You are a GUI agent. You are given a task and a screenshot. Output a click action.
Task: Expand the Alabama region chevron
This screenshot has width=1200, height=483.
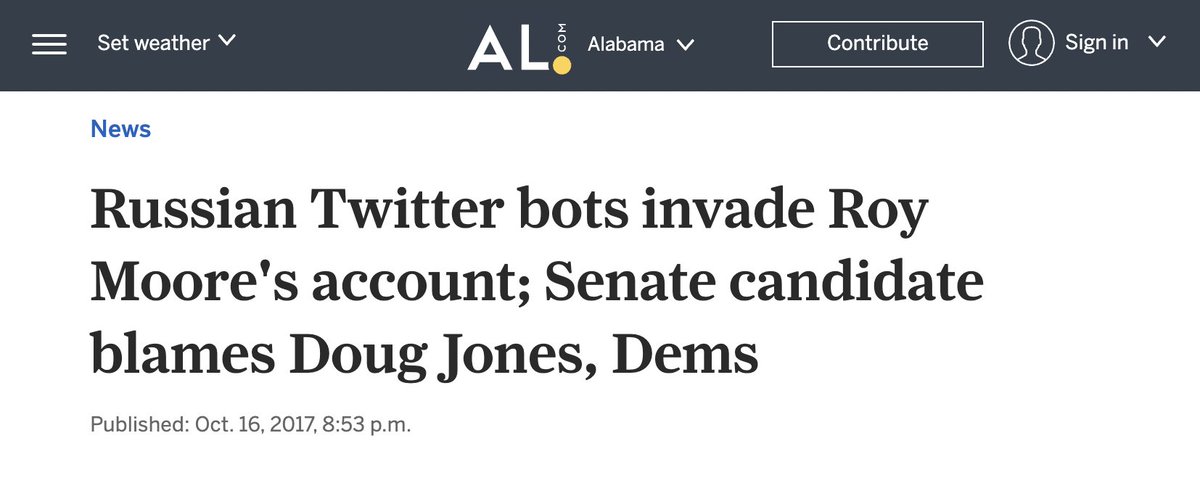(x=685, y=45)
